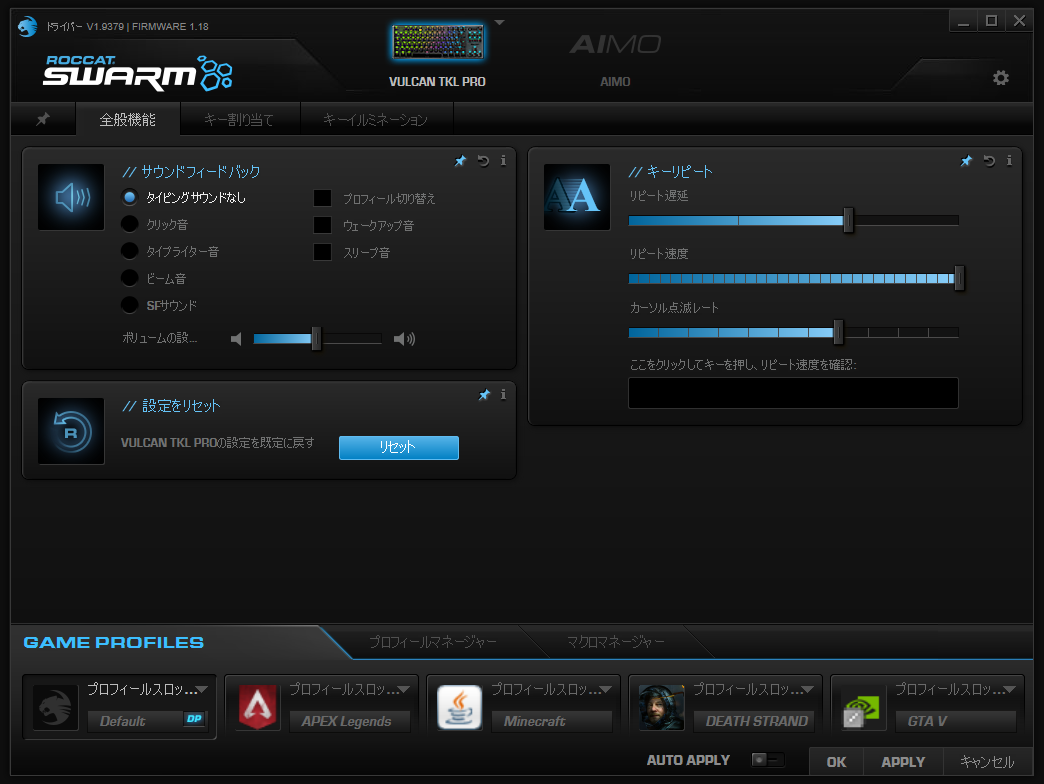Pin the キーリピート panel
The image size is (1044, 784).
click(966, 161)
